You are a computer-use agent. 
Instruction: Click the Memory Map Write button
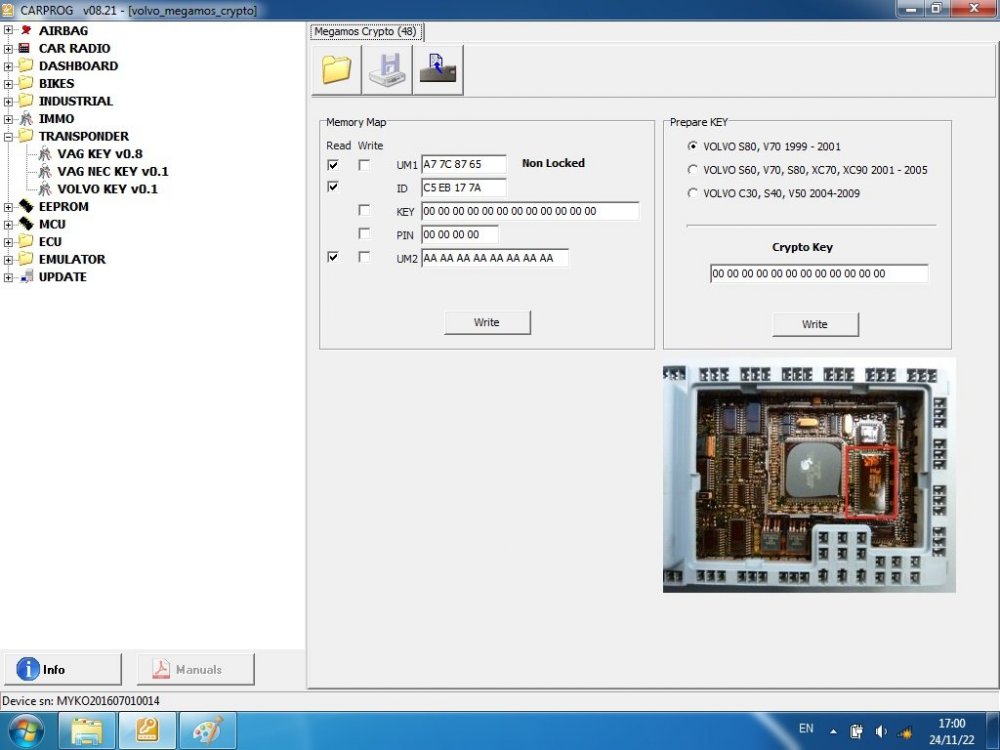[487, 322]
